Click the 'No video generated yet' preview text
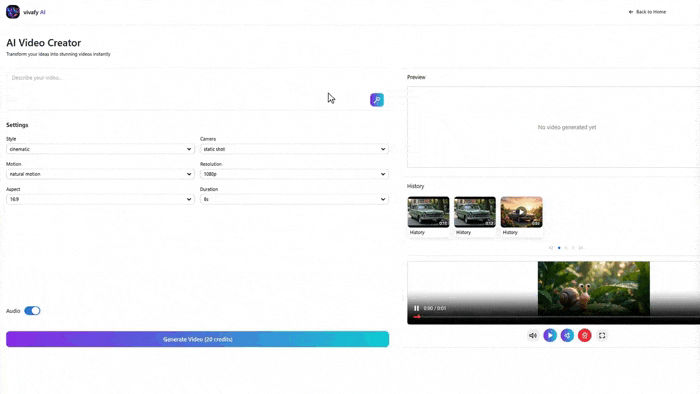Viewport: 700px width, 394px height. point(567,127)
